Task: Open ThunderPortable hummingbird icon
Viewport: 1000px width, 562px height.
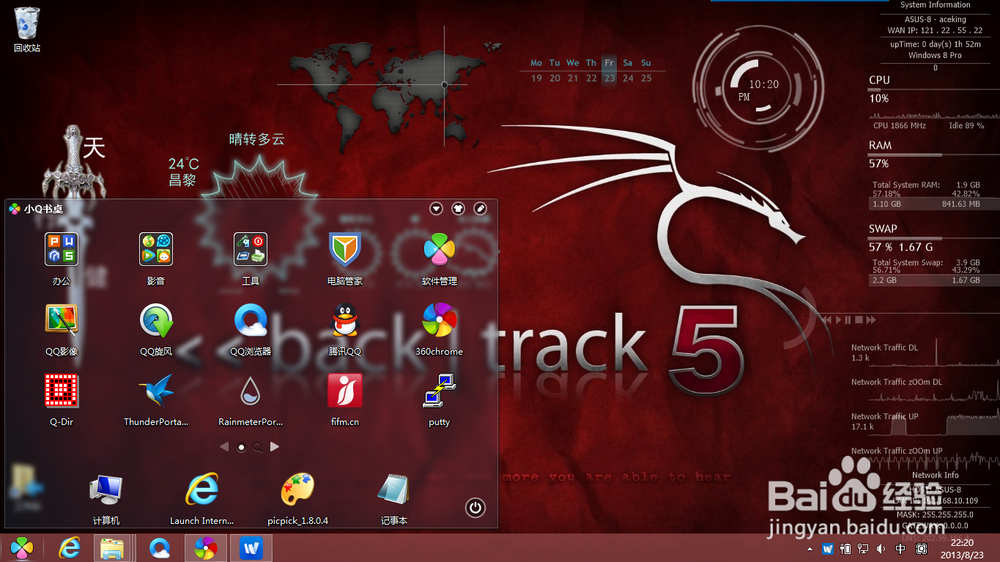Action: pyautogui.click(x=156, y=390)
